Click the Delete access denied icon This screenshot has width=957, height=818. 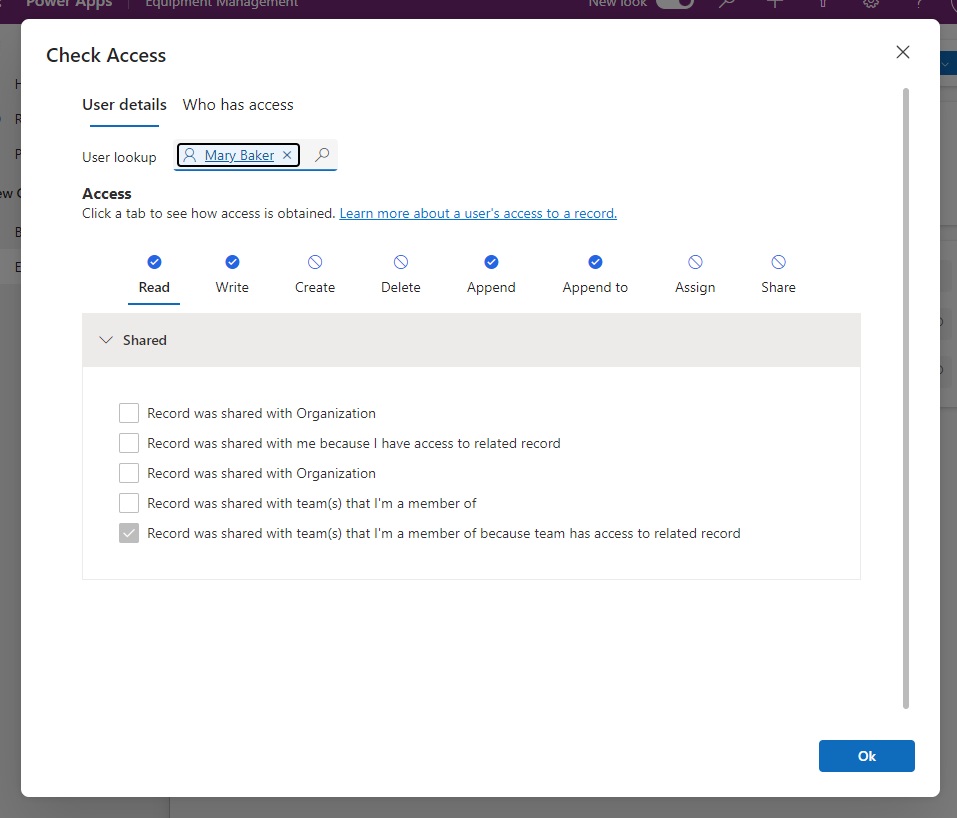coord(400,262)
